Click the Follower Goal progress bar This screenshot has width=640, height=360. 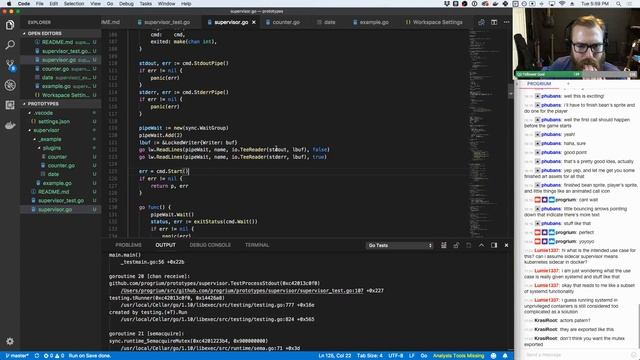tap(576, 74)
